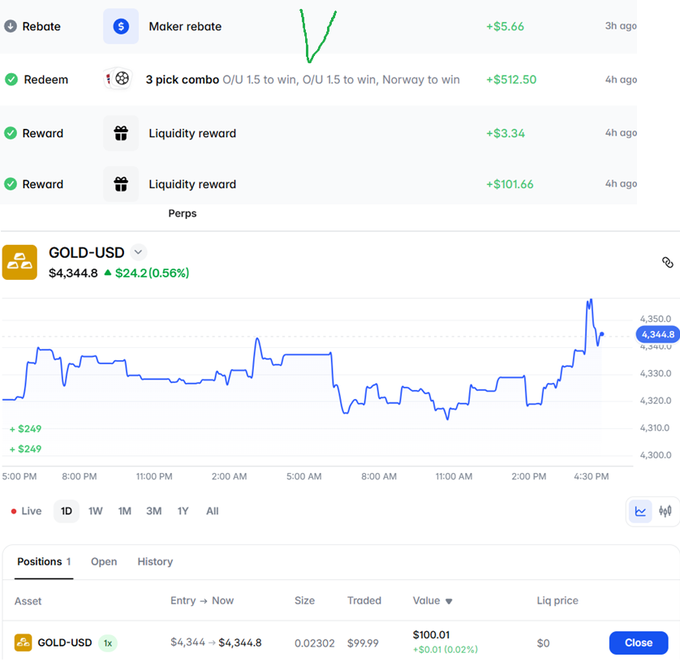The height and width of the screenshot is (666, 680).
Task: Open the 3 pick combo redeem entry
Action: (x=318, y=80)
